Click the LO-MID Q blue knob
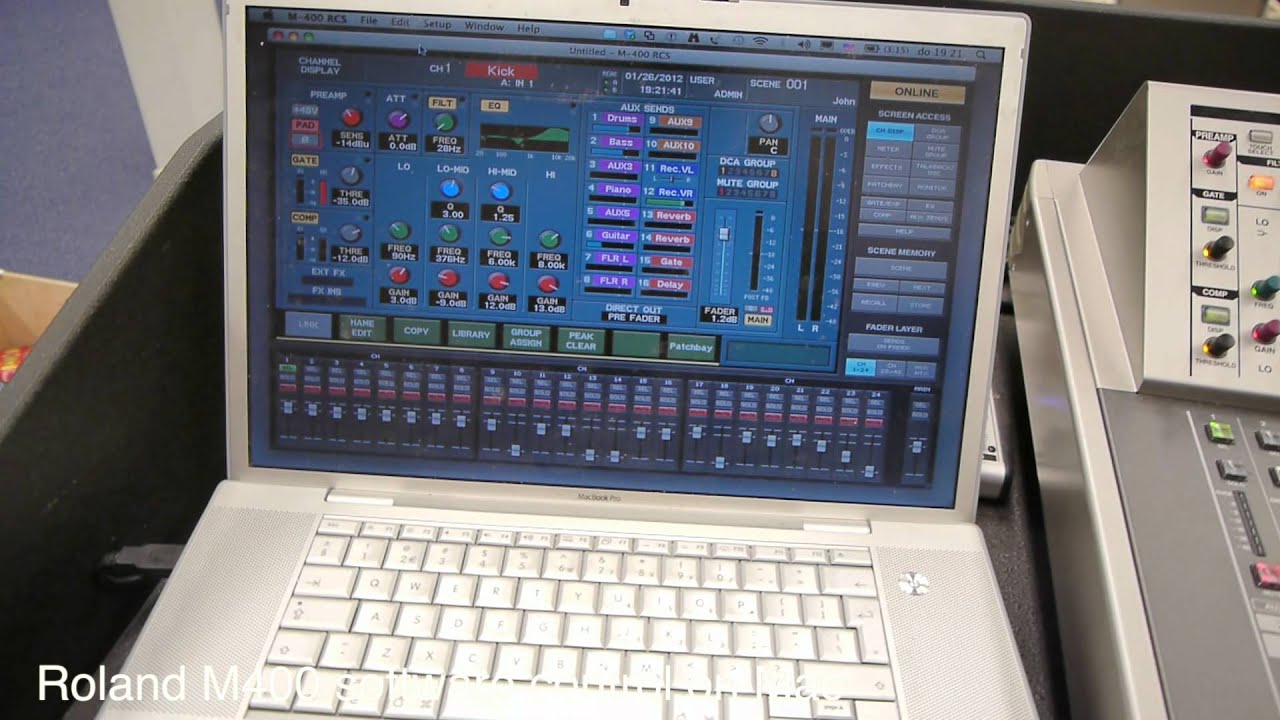 point(451,188)
